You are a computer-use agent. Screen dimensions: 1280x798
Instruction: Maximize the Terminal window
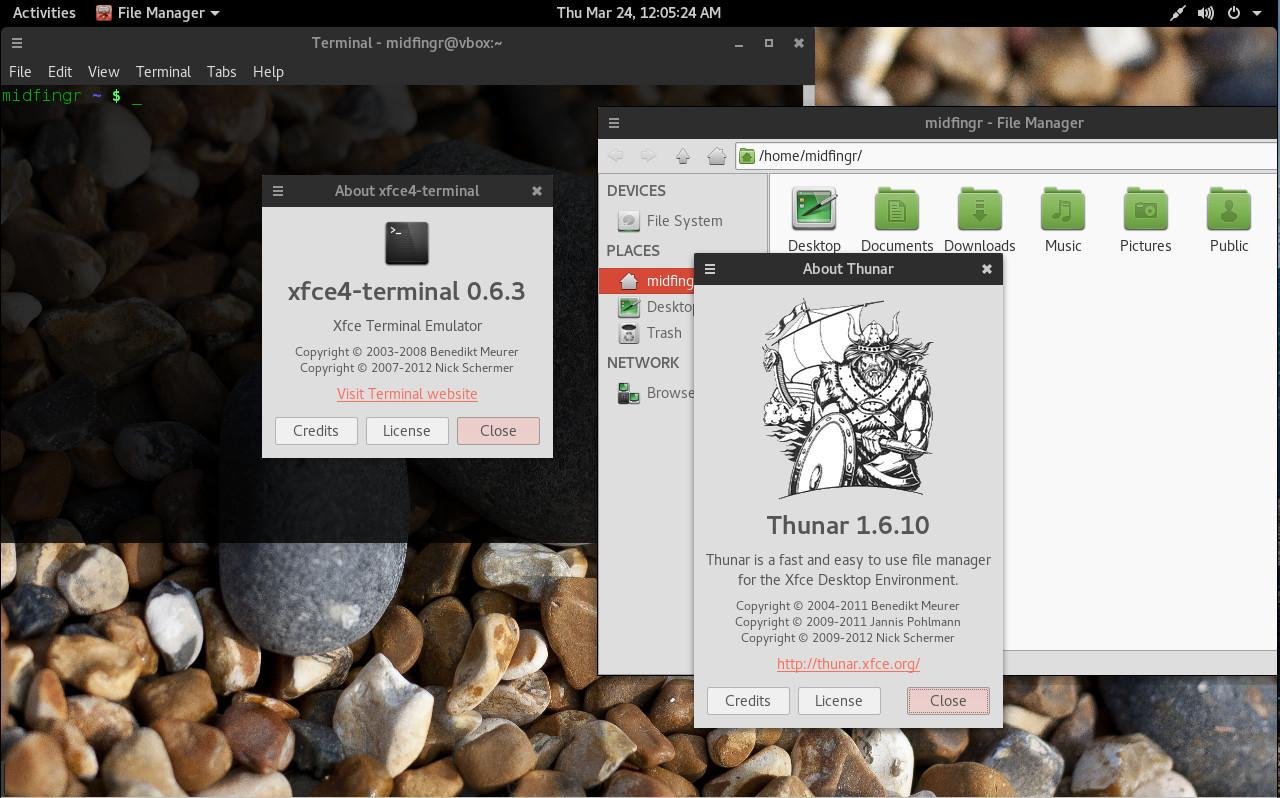769,43
